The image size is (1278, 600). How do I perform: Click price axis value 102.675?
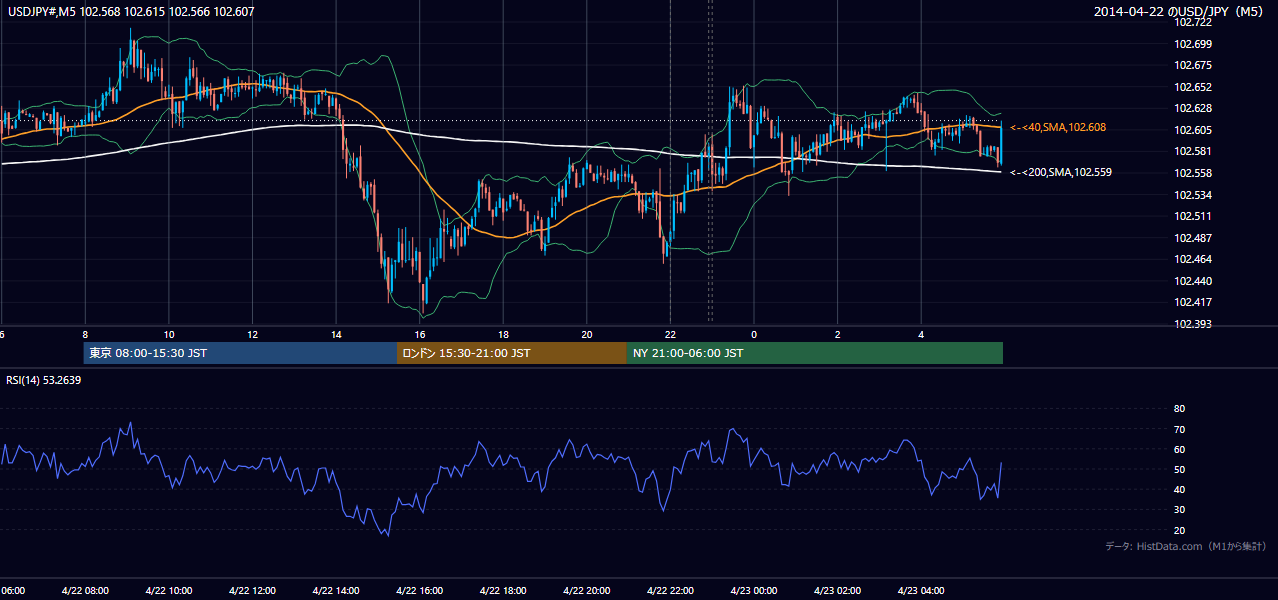click(x=1192, y=65)
